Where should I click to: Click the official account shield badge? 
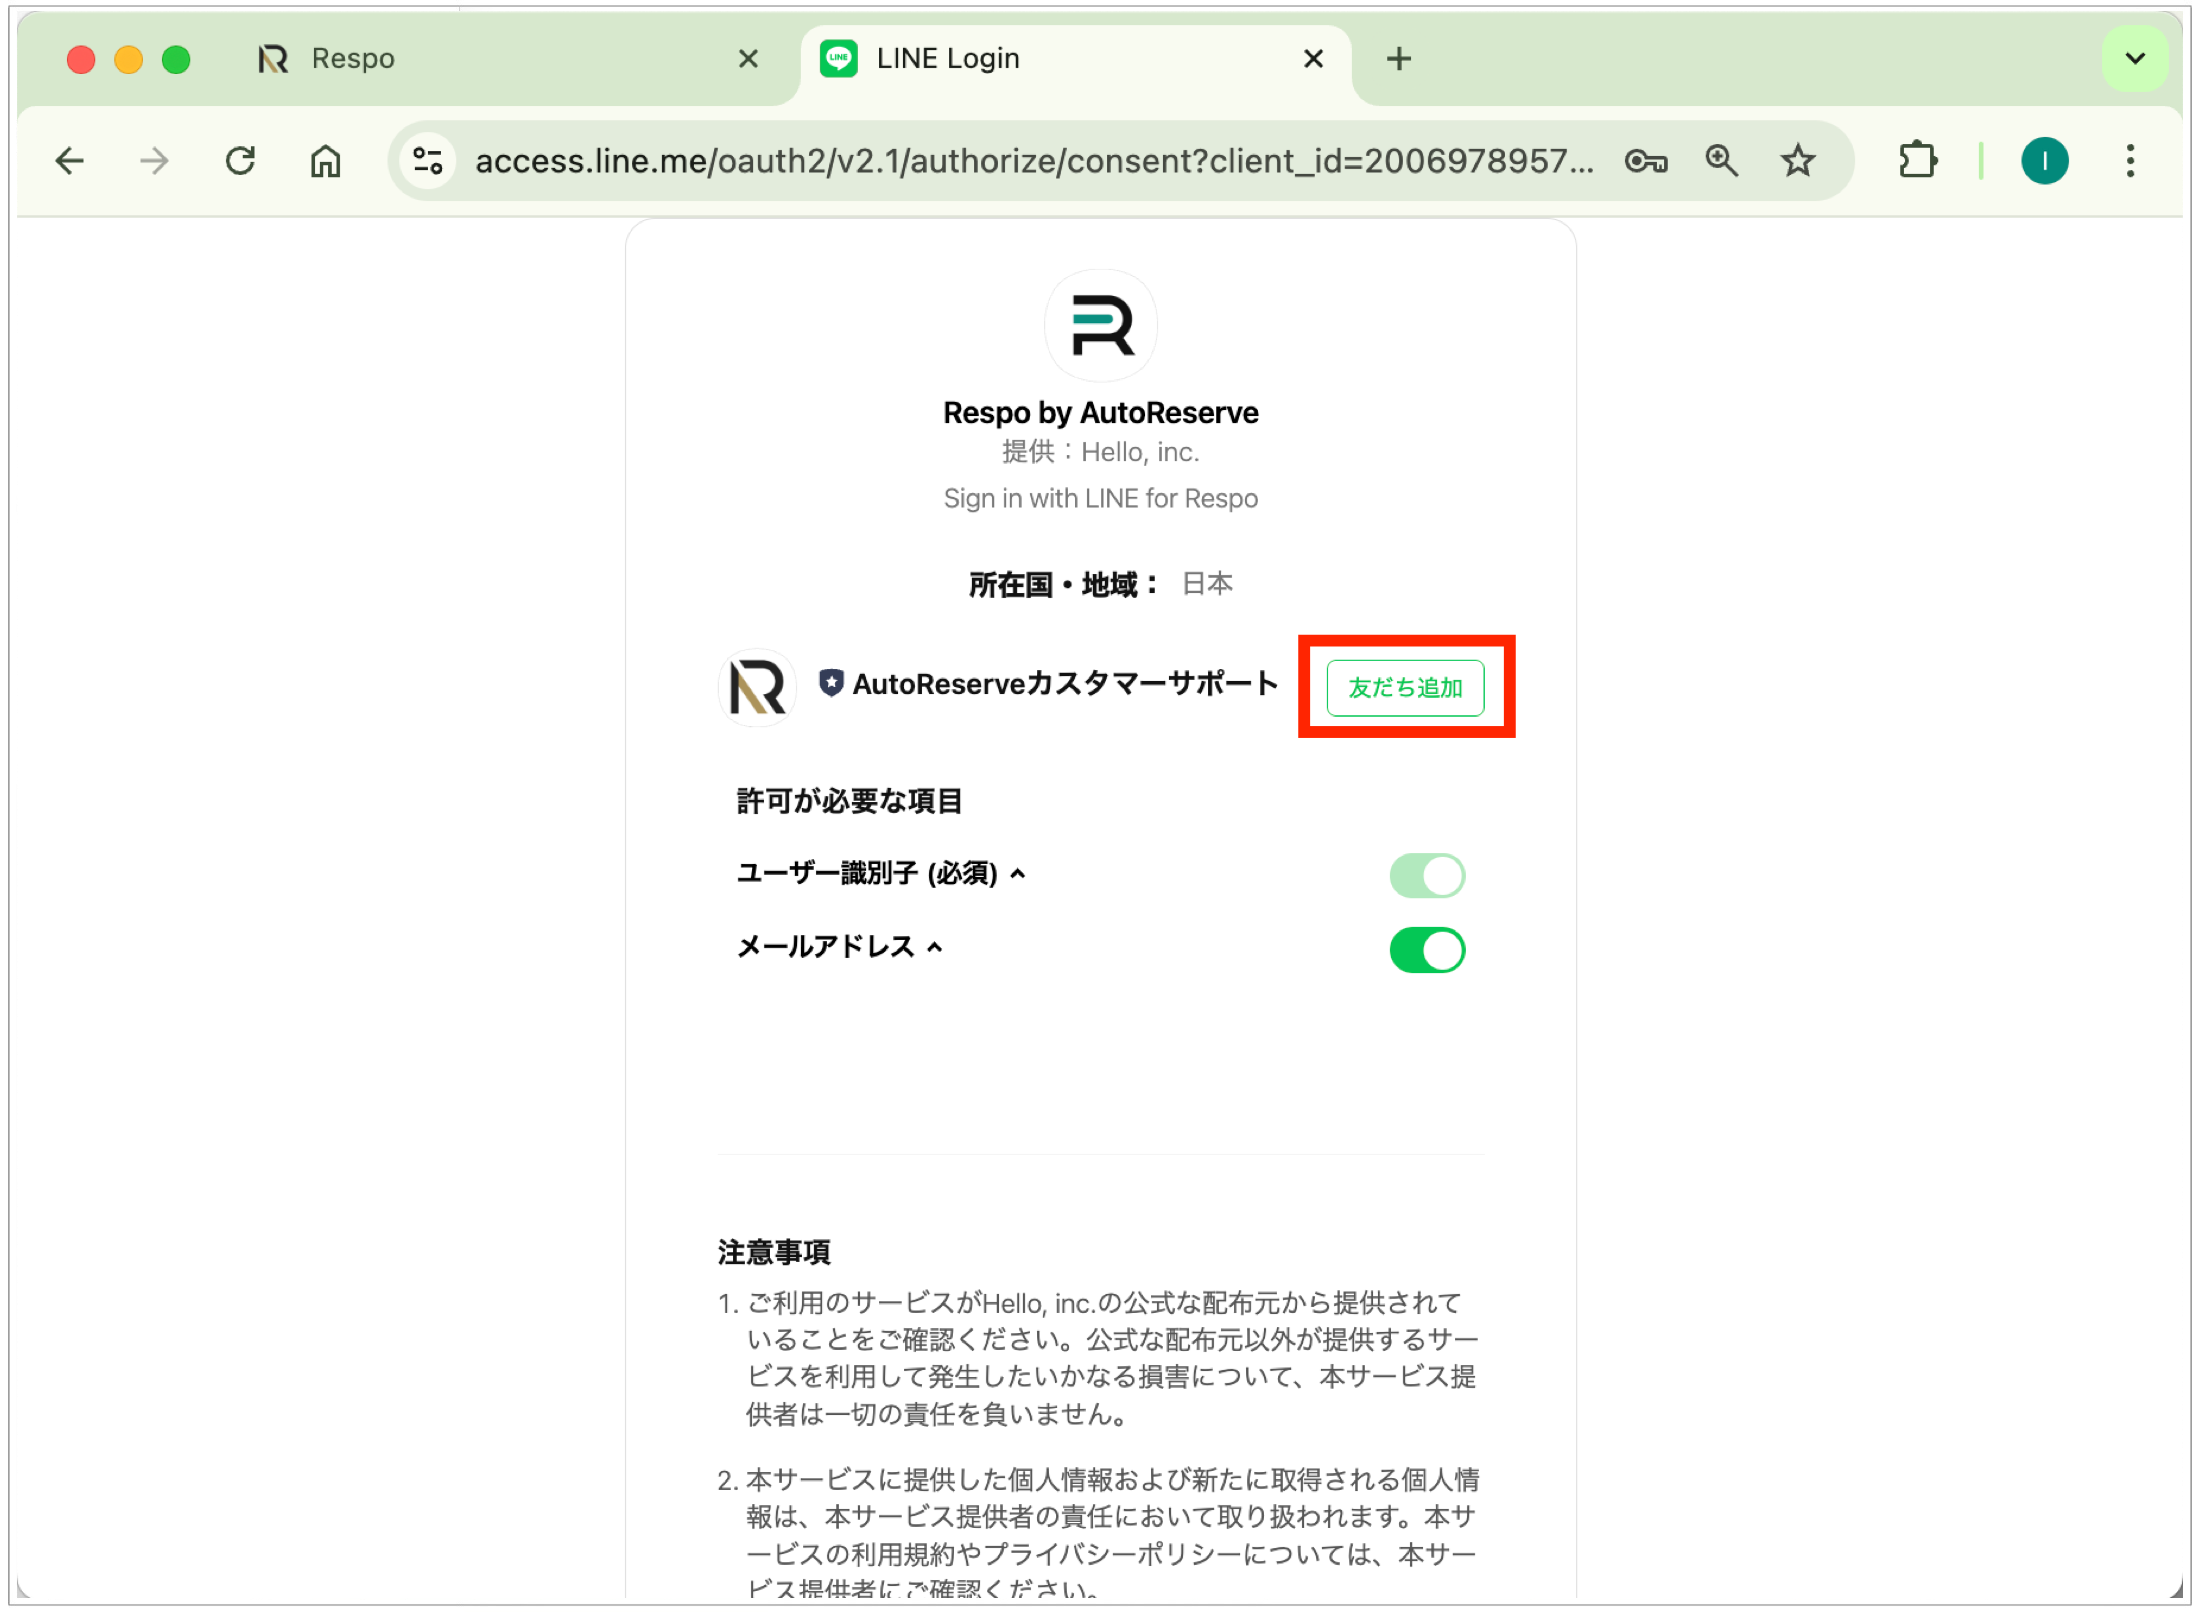tap(830, 683)
